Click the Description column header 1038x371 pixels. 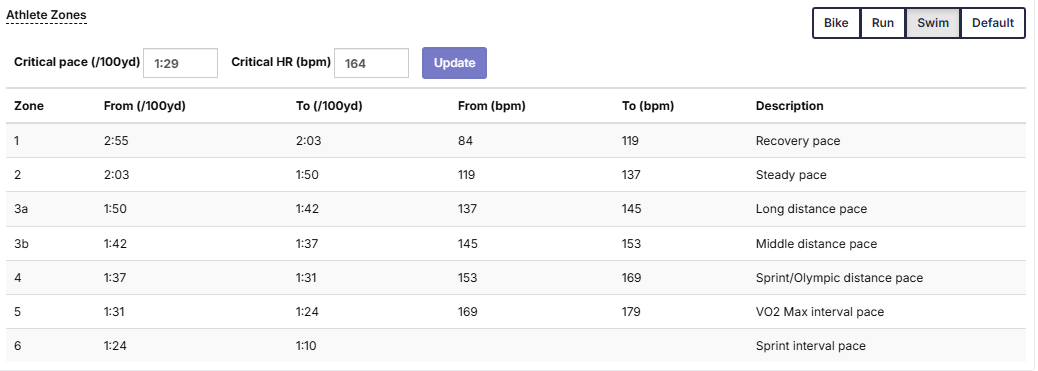pos(790,106)
